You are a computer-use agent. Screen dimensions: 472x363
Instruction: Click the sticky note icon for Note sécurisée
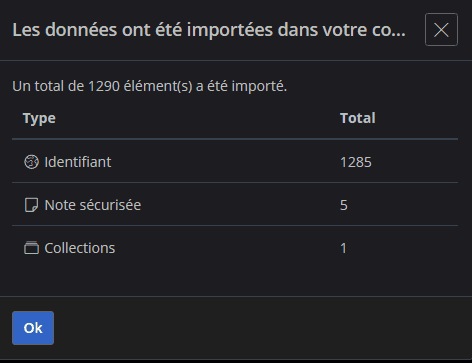click(31, 205)
